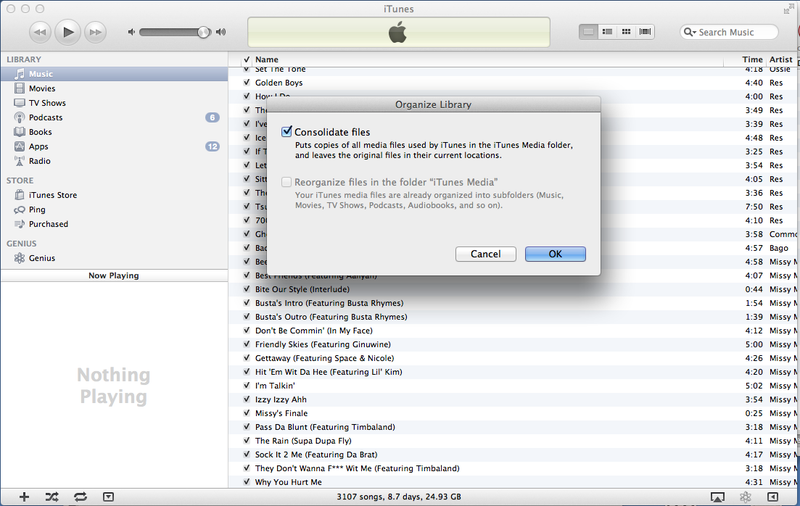
Task: Select Busta's Intro song row
Action: pos(513,303)
